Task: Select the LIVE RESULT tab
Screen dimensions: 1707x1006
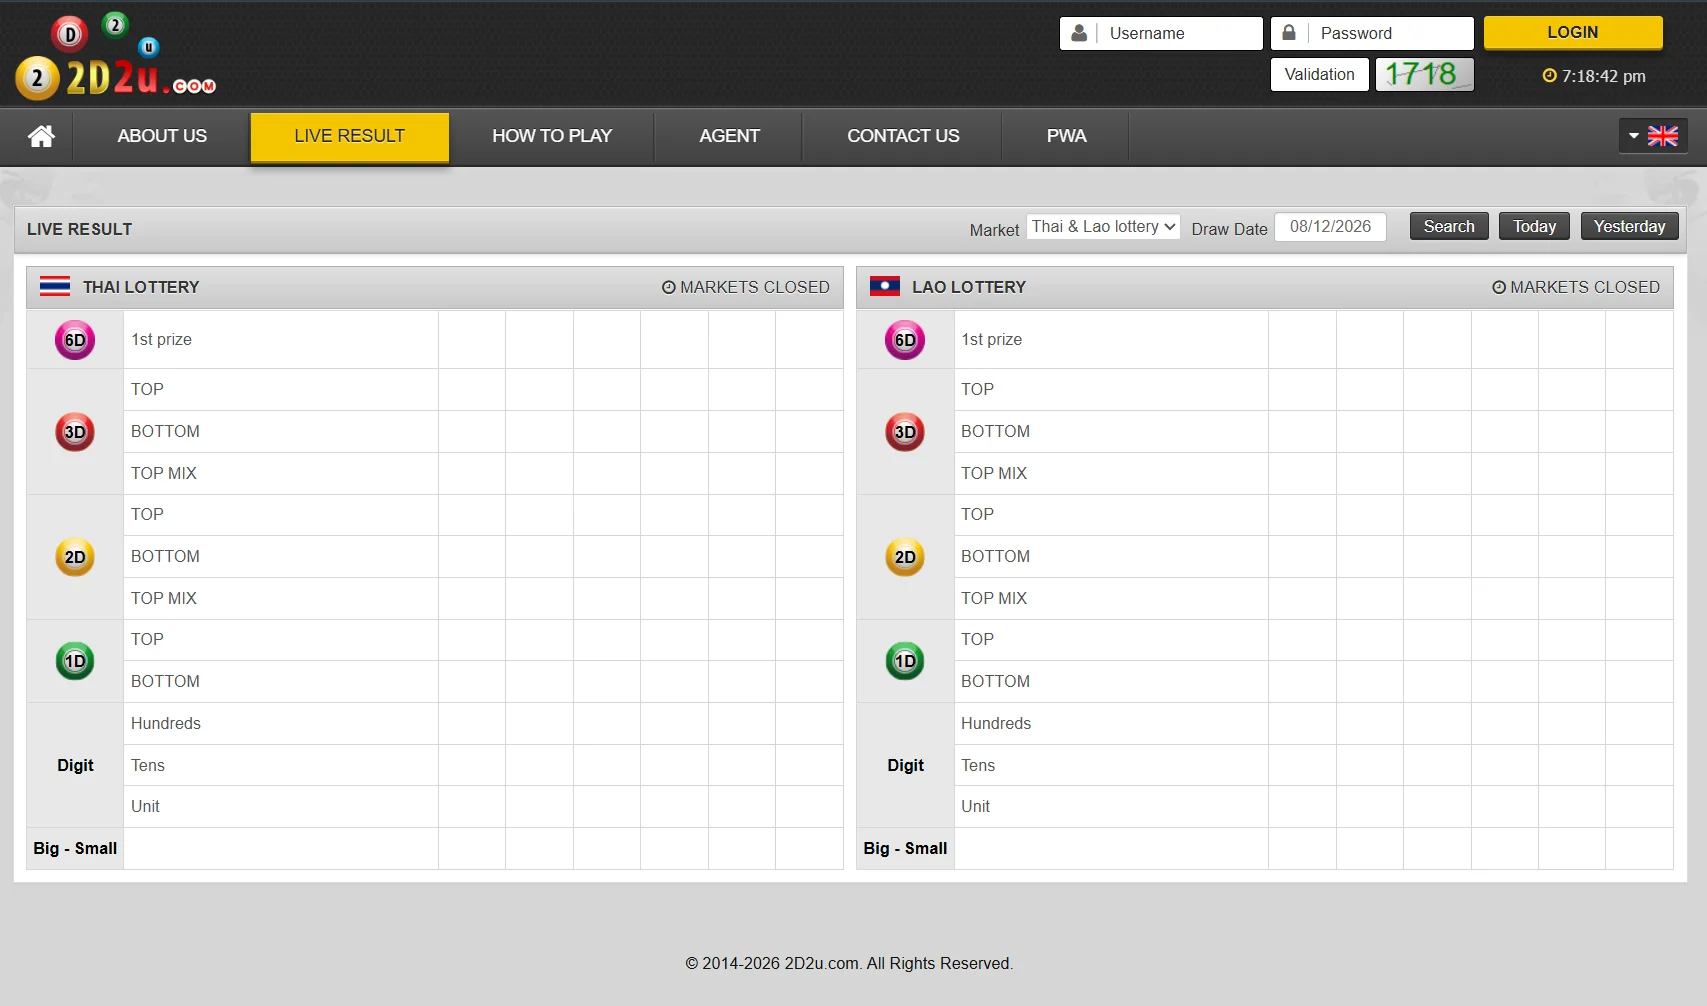Action: coord(349,136)
